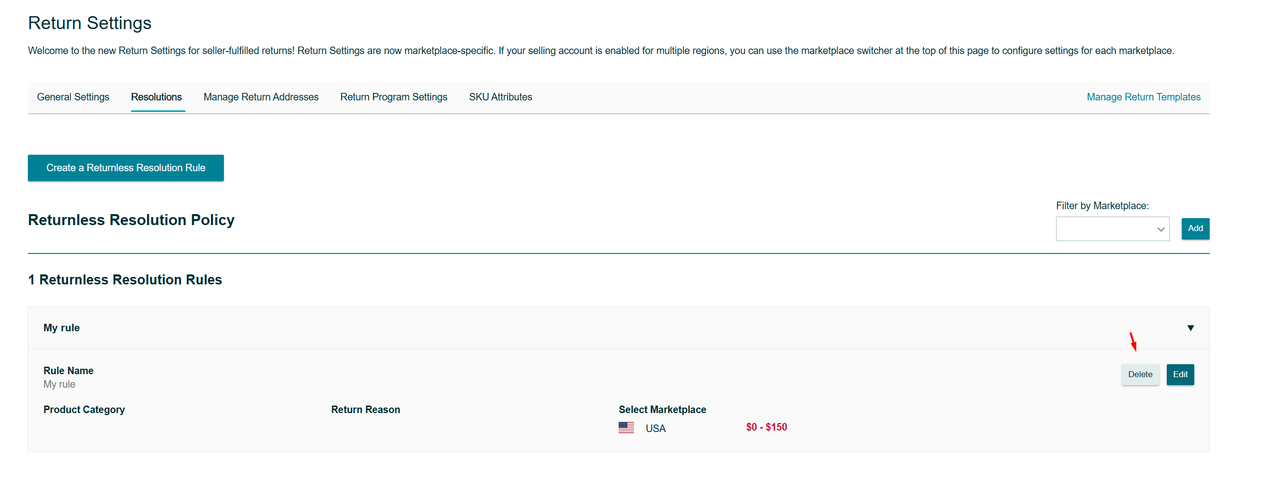The width and height of the screenshot is (1280, 503).
Task: Go to the Return Program Settings tab
Action: [x=394, y=97]
